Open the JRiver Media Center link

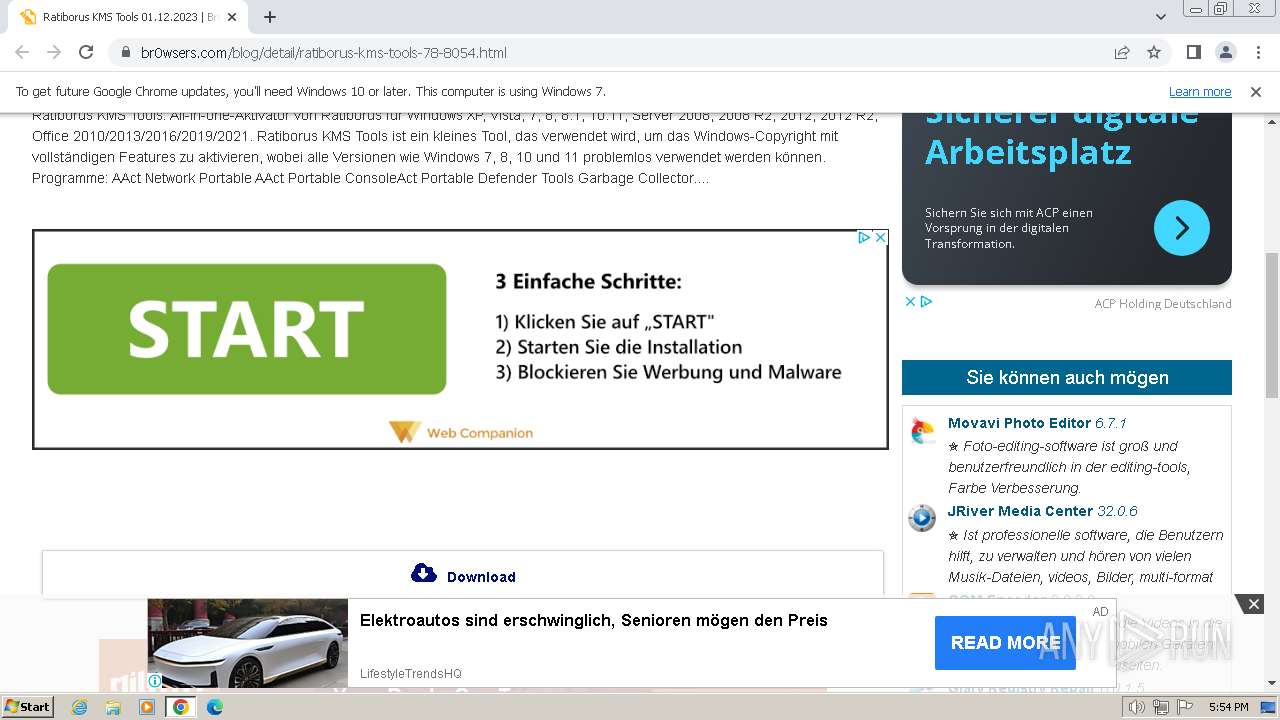click(x=1020, y=511)
